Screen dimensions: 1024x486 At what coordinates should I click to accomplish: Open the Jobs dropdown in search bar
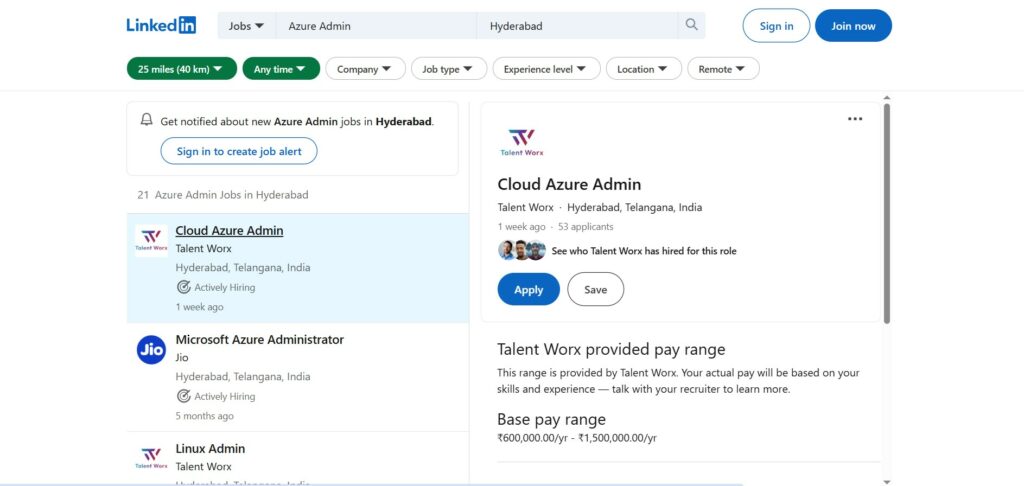(246, 26)
